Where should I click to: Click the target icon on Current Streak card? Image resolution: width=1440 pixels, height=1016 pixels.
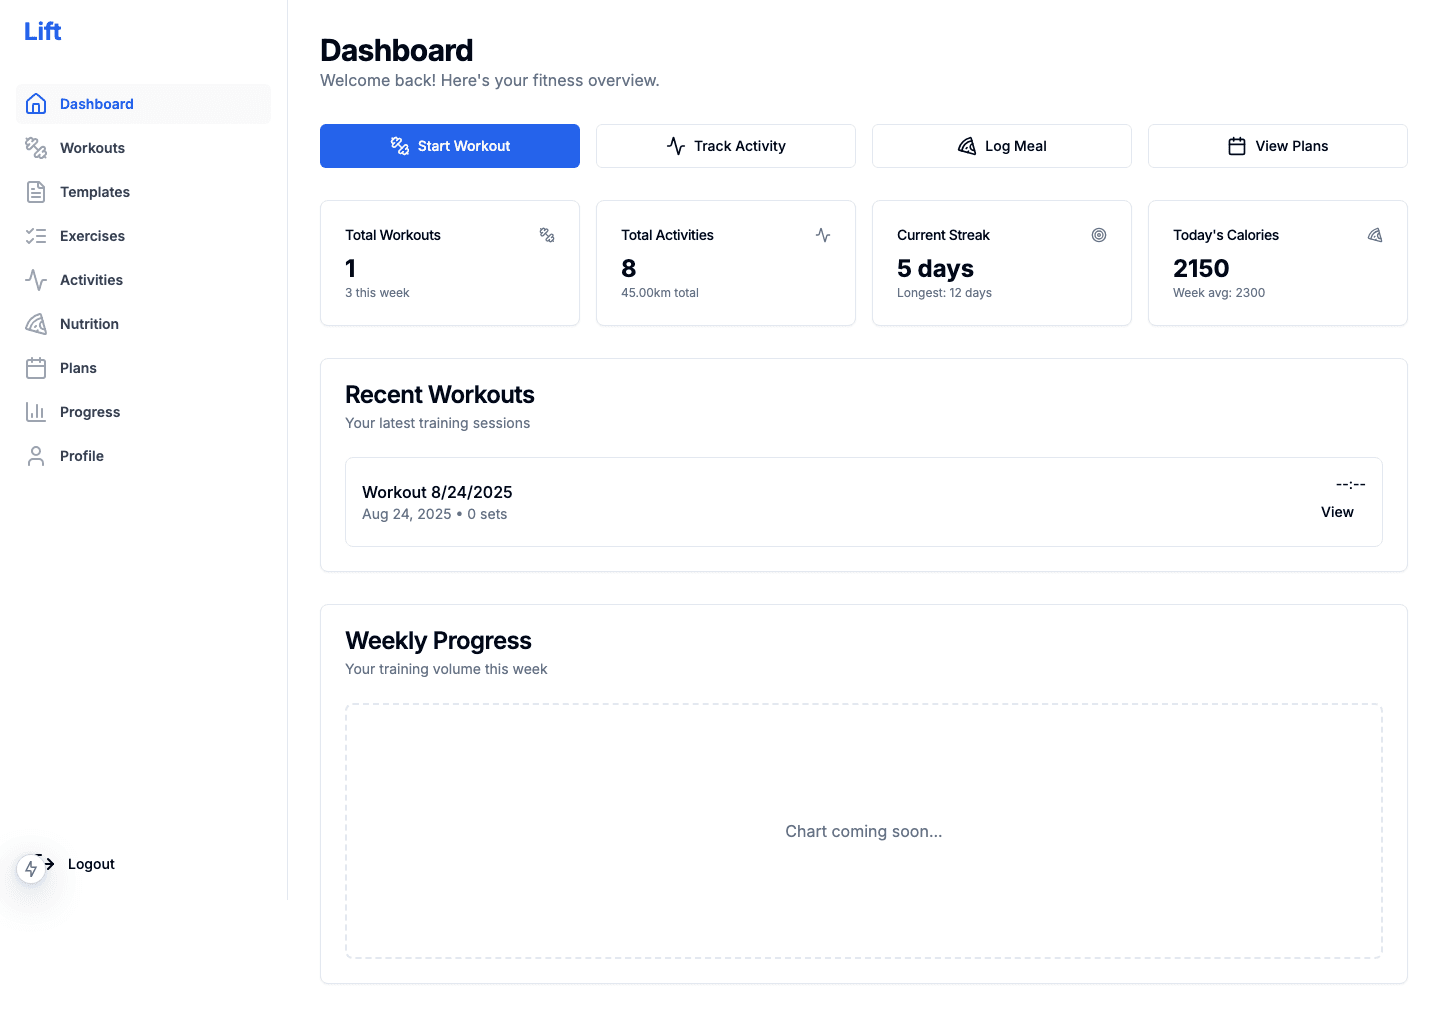point(1099,235)
